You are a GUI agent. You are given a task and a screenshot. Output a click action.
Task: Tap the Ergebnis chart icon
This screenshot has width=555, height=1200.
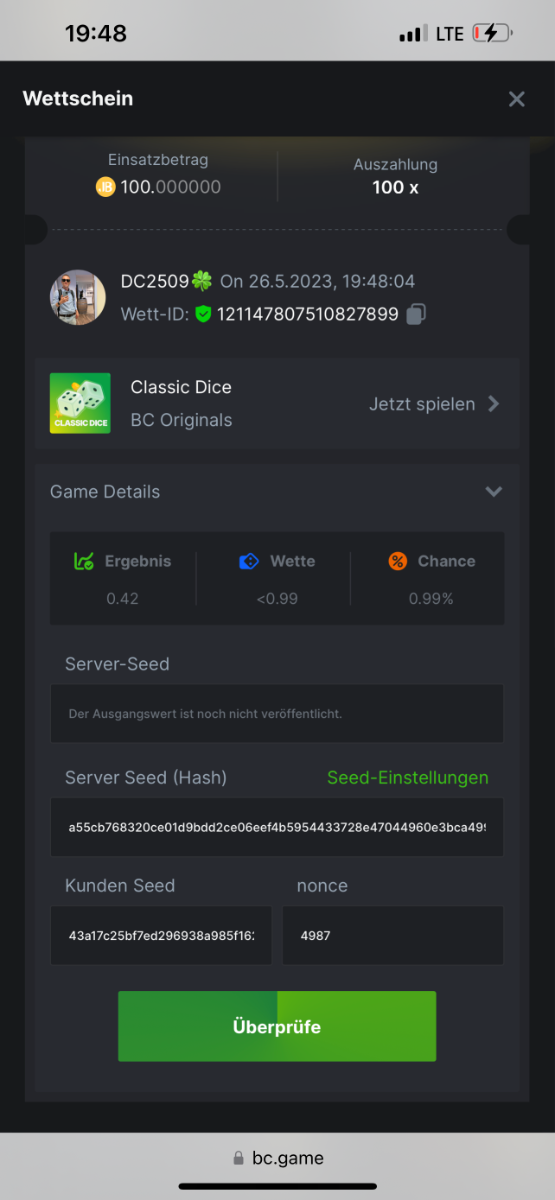tap(84, 561)
